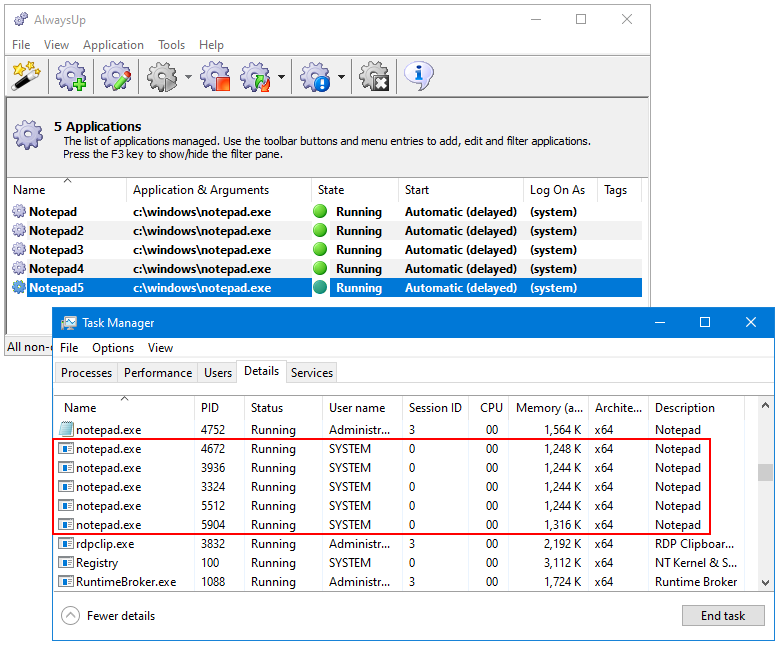
Task: Sort Task Manager by Description column
Action: coord(696,408)
